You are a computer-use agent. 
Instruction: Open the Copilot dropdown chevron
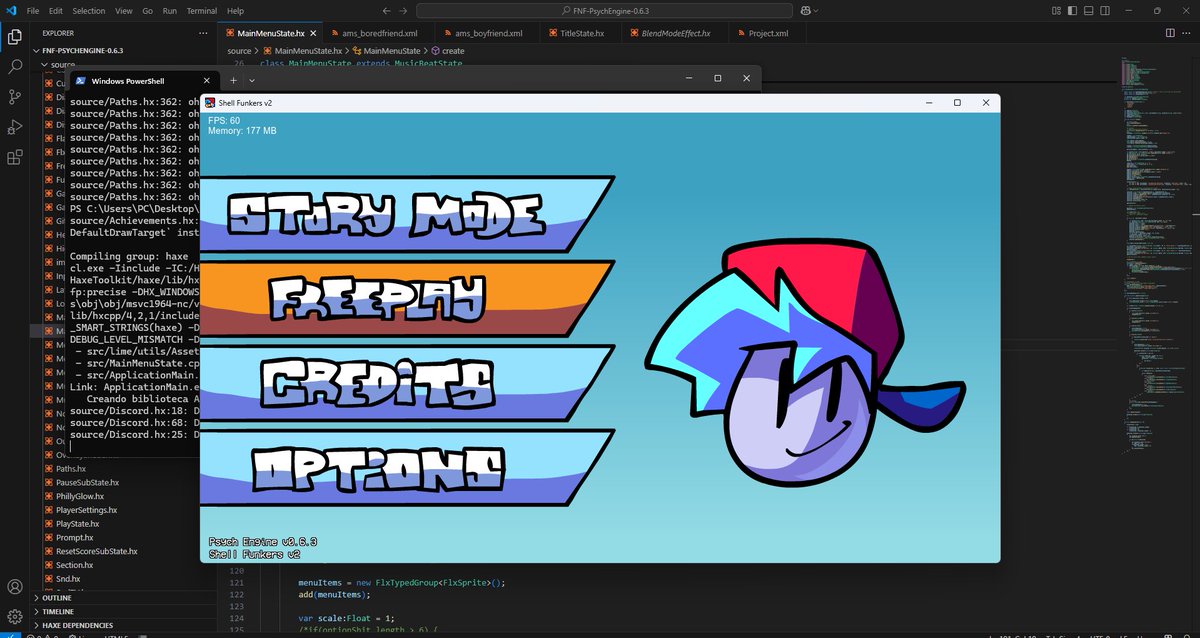pos(817,10)
